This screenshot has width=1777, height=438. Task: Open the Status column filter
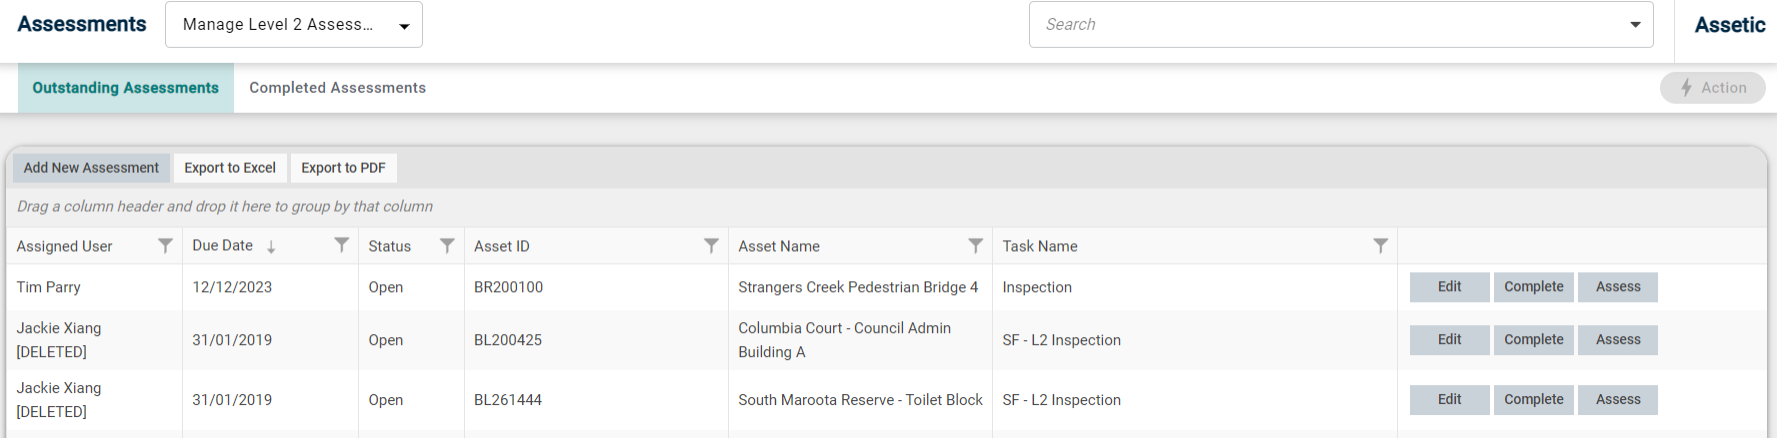tap(447, 245)
